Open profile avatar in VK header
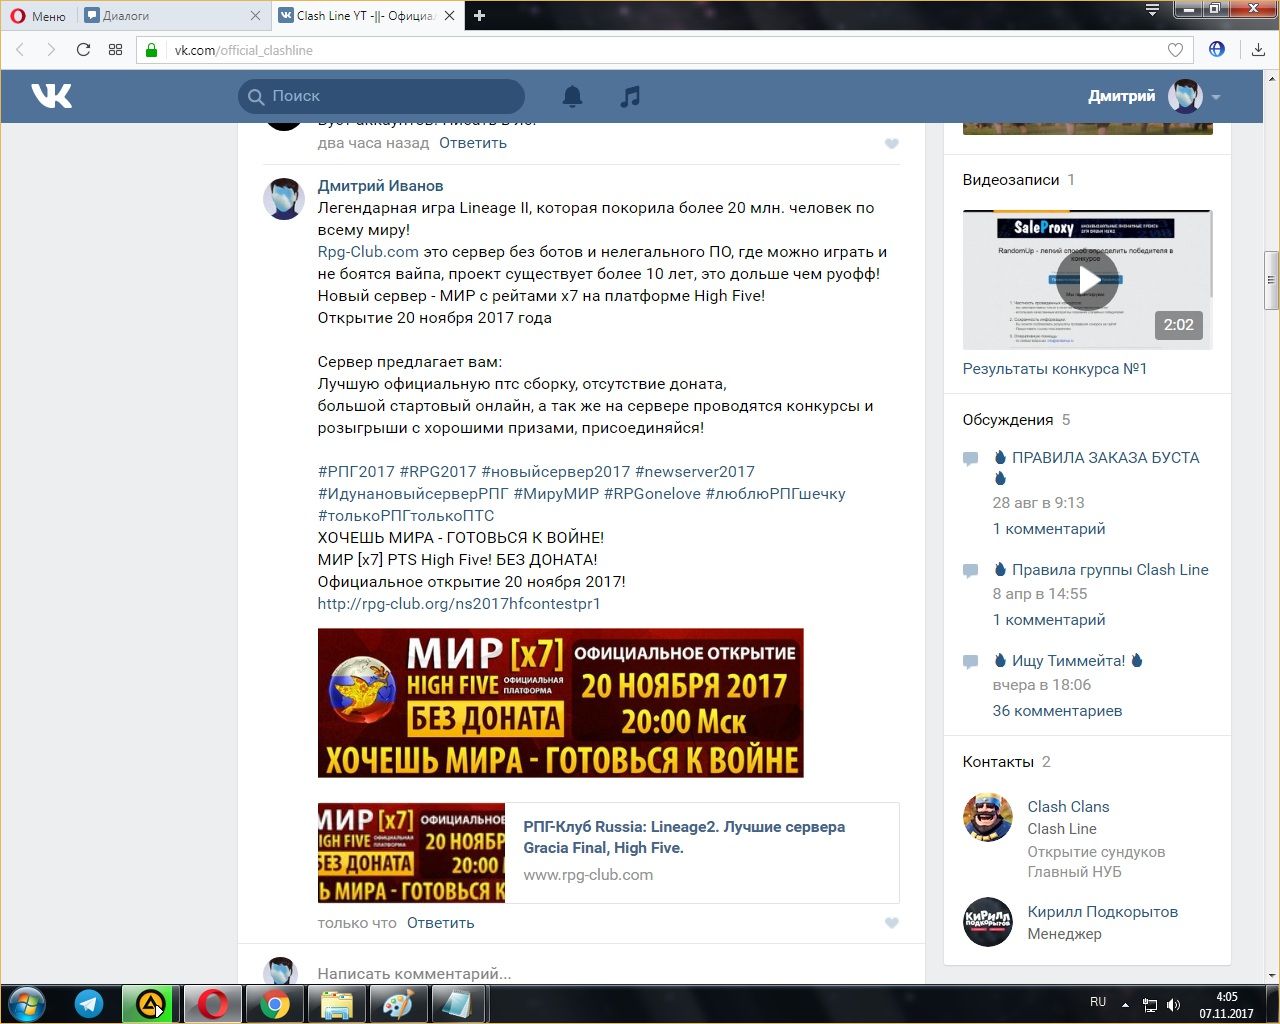This screenshot has height=1024, width=1280. click(x=1185, y=96)
